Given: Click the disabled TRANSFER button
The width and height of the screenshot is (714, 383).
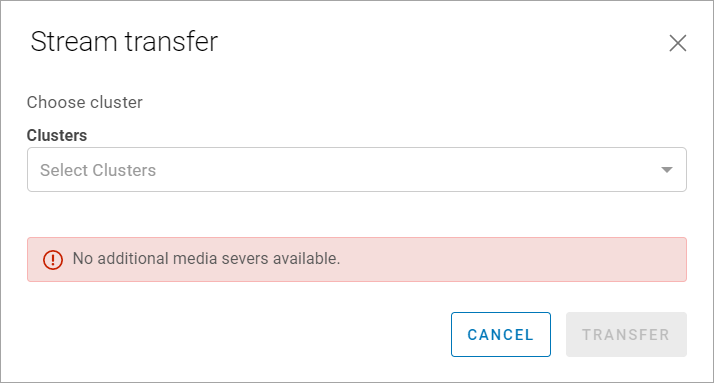Looking at the screenshot, I should click(x=626, y=334).
